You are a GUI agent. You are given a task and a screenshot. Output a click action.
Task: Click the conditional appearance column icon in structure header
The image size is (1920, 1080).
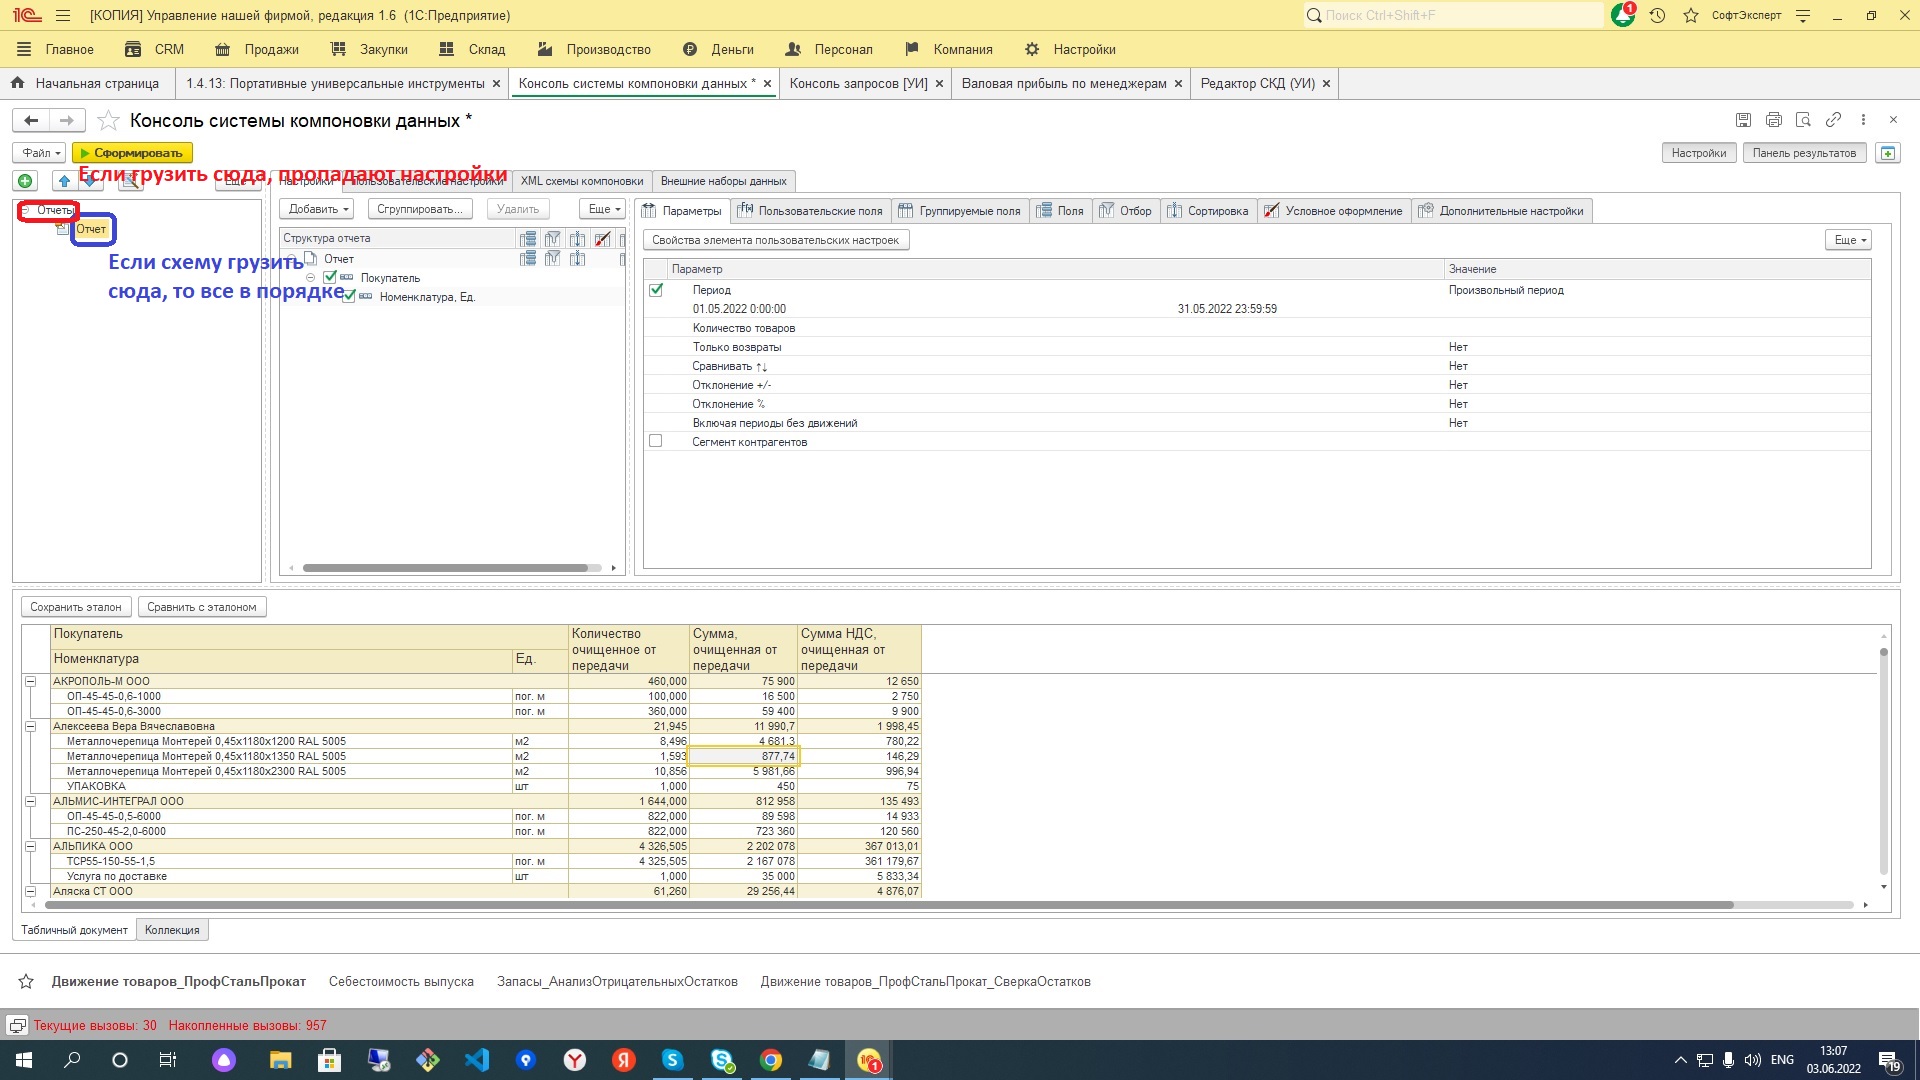[x=602, y=238]
